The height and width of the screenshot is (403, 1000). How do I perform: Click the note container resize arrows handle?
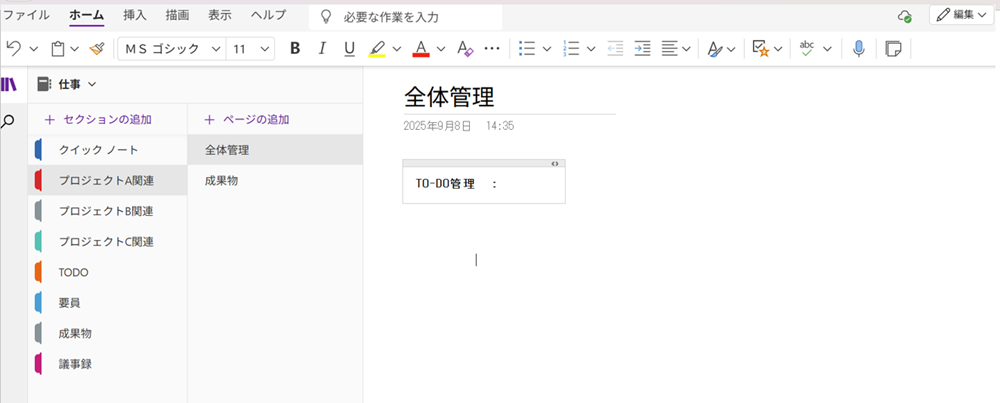[x=555, y=164]
